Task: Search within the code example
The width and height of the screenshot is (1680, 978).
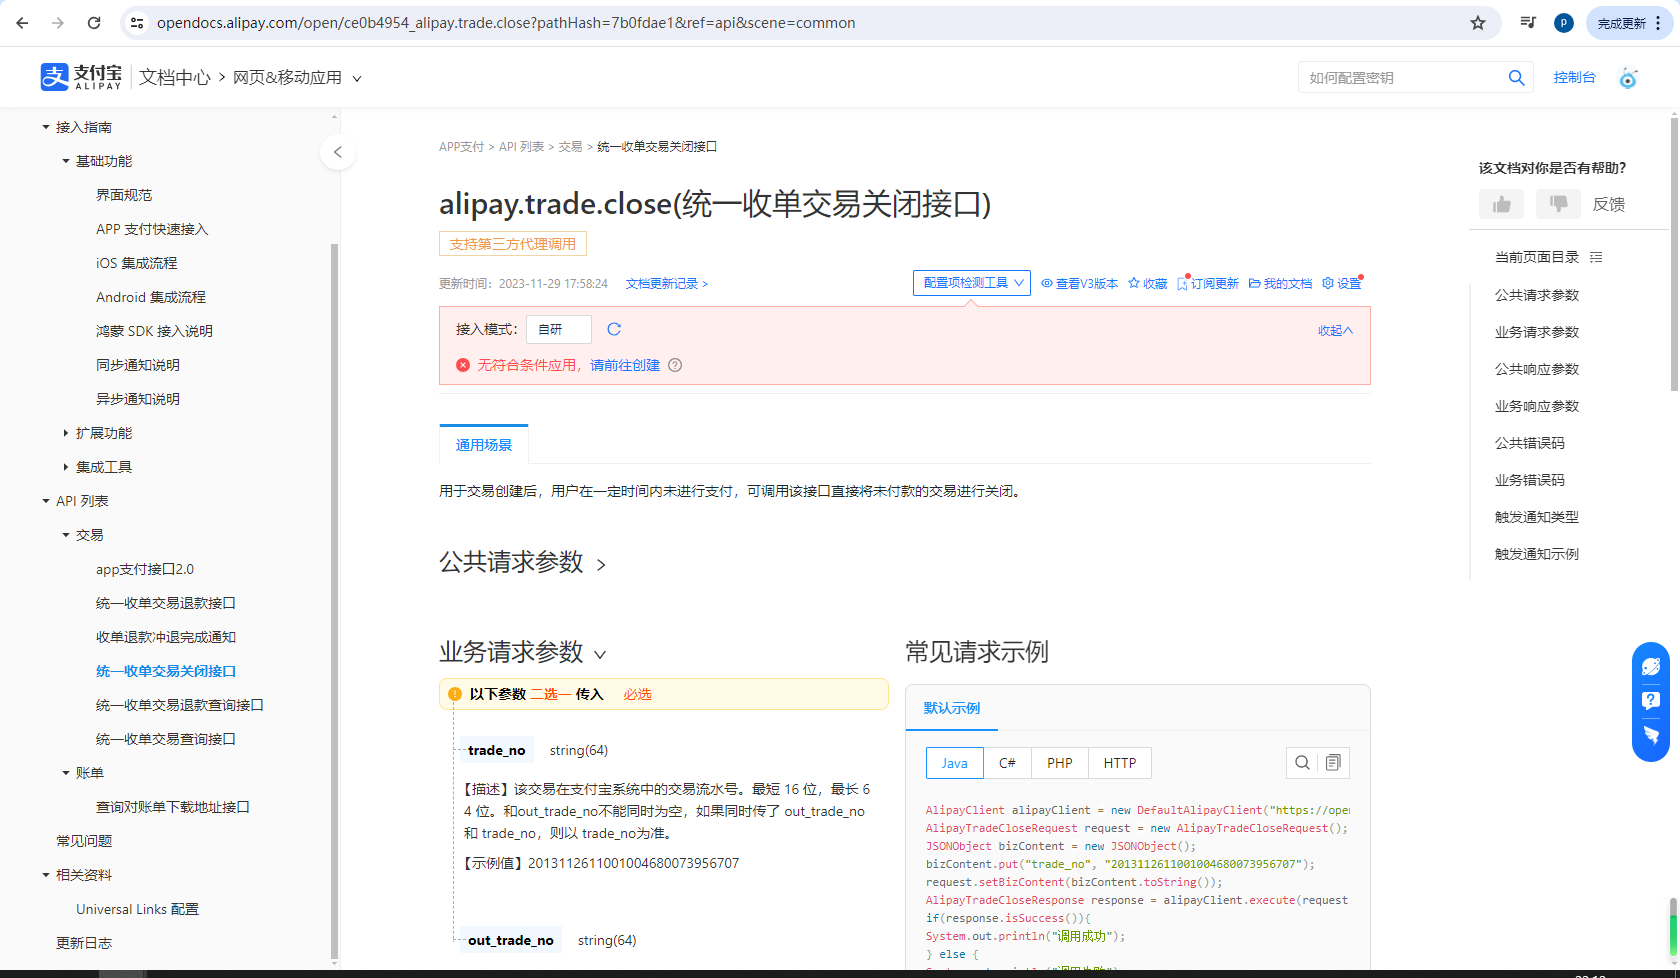Action: (1302, 763)
